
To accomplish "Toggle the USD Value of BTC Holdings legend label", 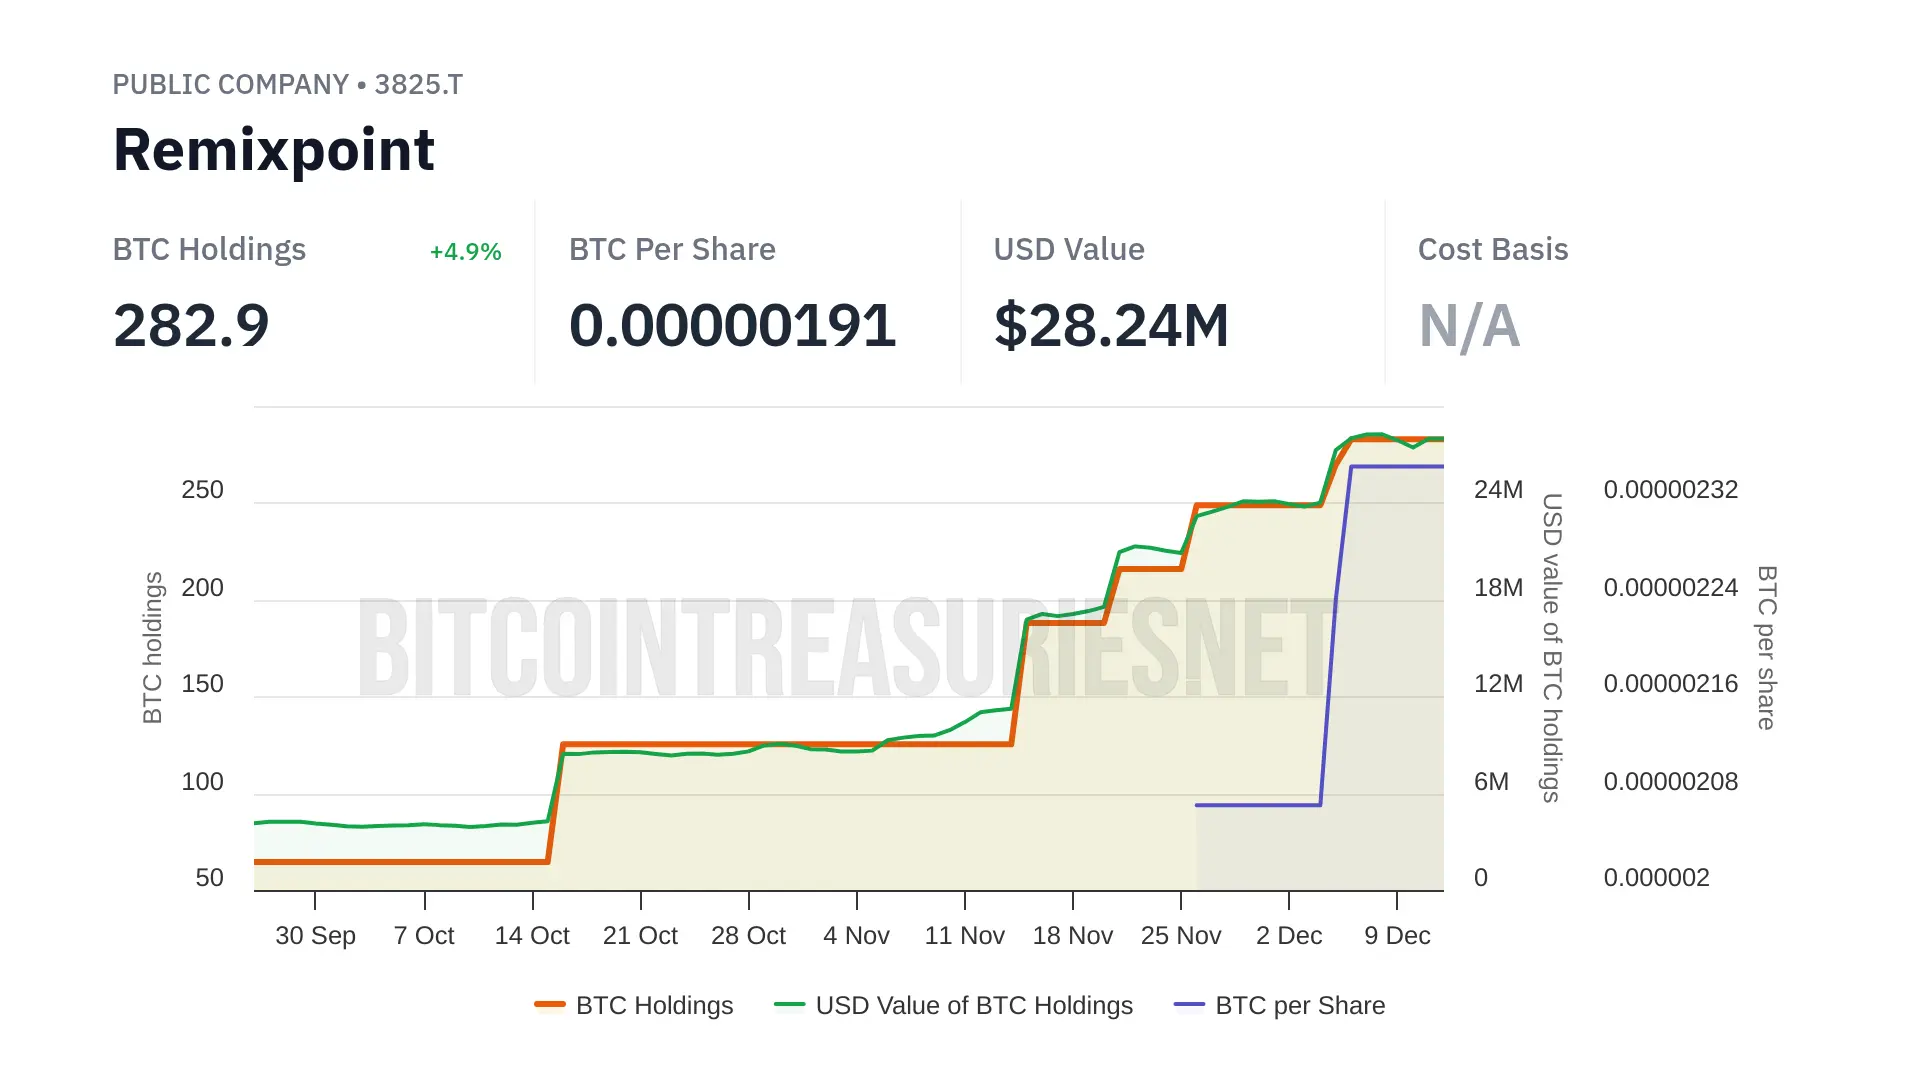I will point(973,1005).
